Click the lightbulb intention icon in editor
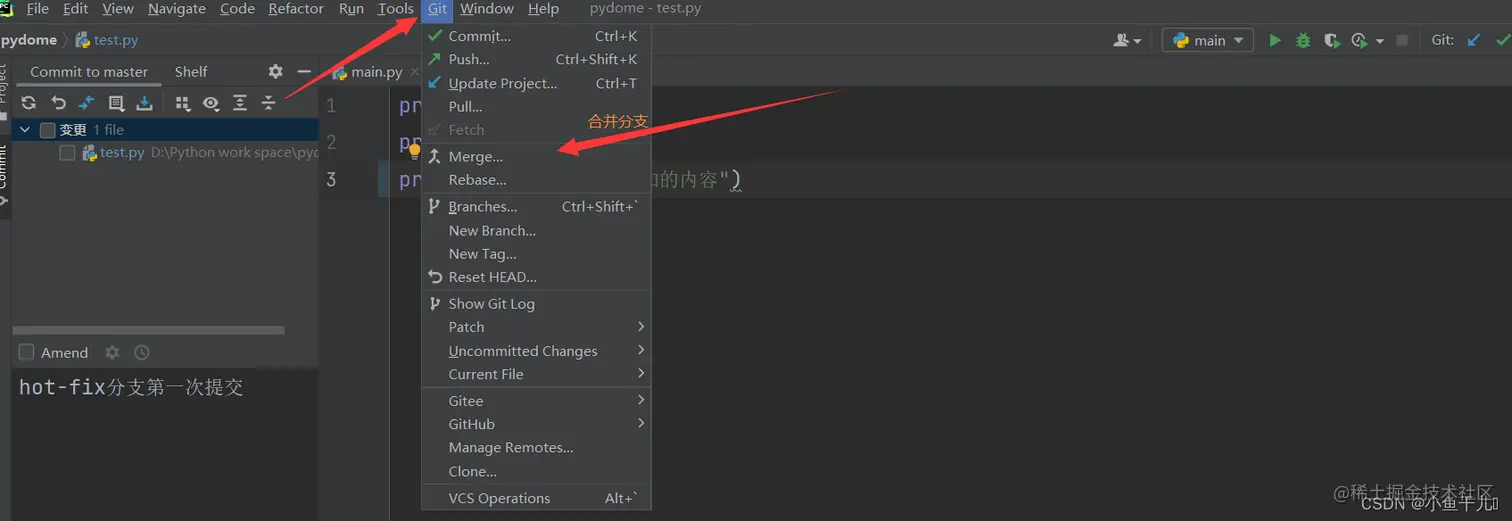 point(414,151)
